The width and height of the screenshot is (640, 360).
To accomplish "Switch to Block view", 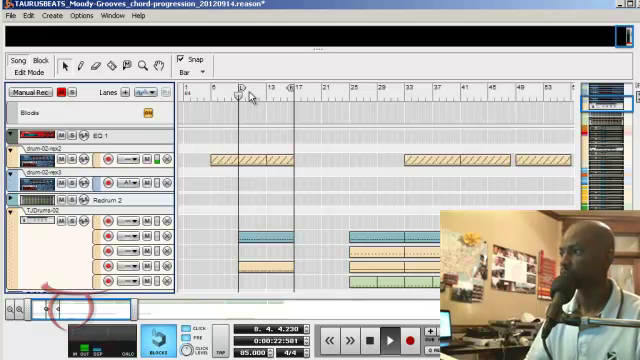I will coord(41,60).
